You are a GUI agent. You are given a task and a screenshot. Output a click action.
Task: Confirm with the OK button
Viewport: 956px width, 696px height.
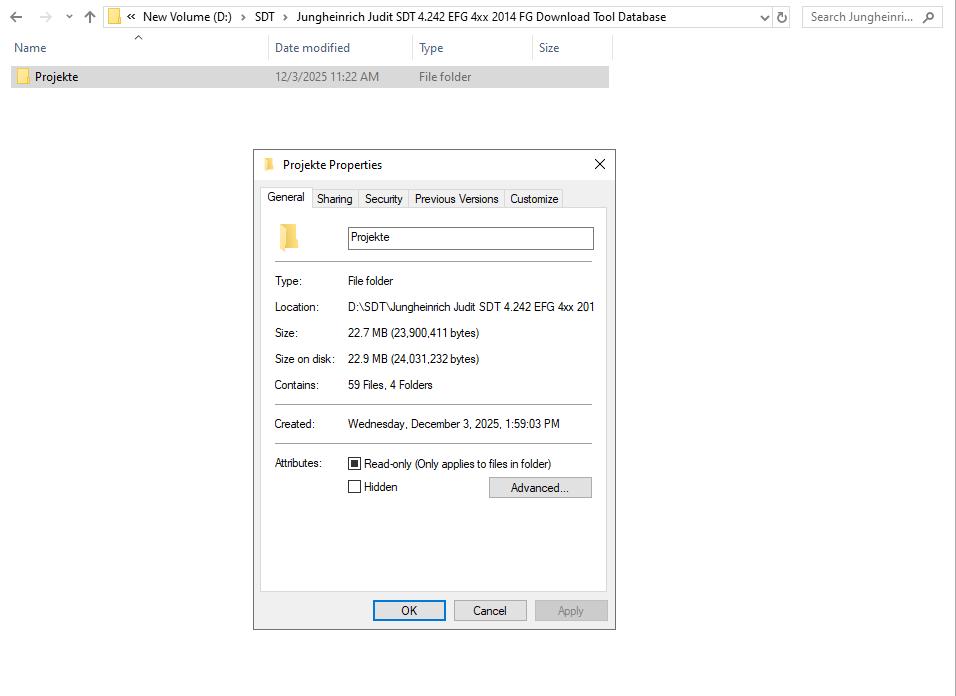coord(409,611)
